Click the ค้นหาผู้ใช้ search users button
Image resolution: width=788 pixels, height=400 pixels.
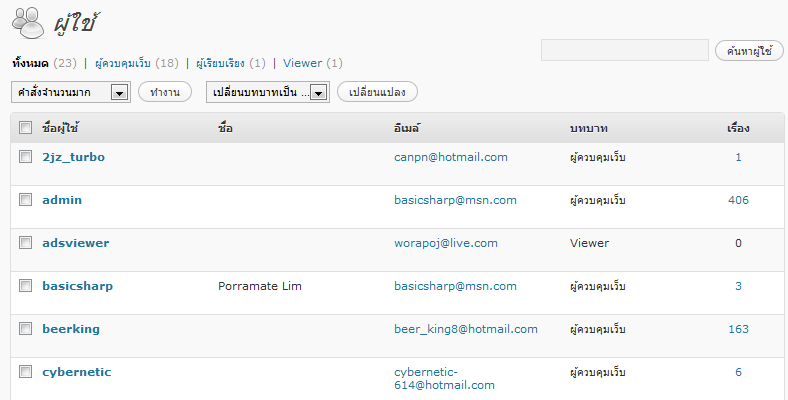click(749, 50)
